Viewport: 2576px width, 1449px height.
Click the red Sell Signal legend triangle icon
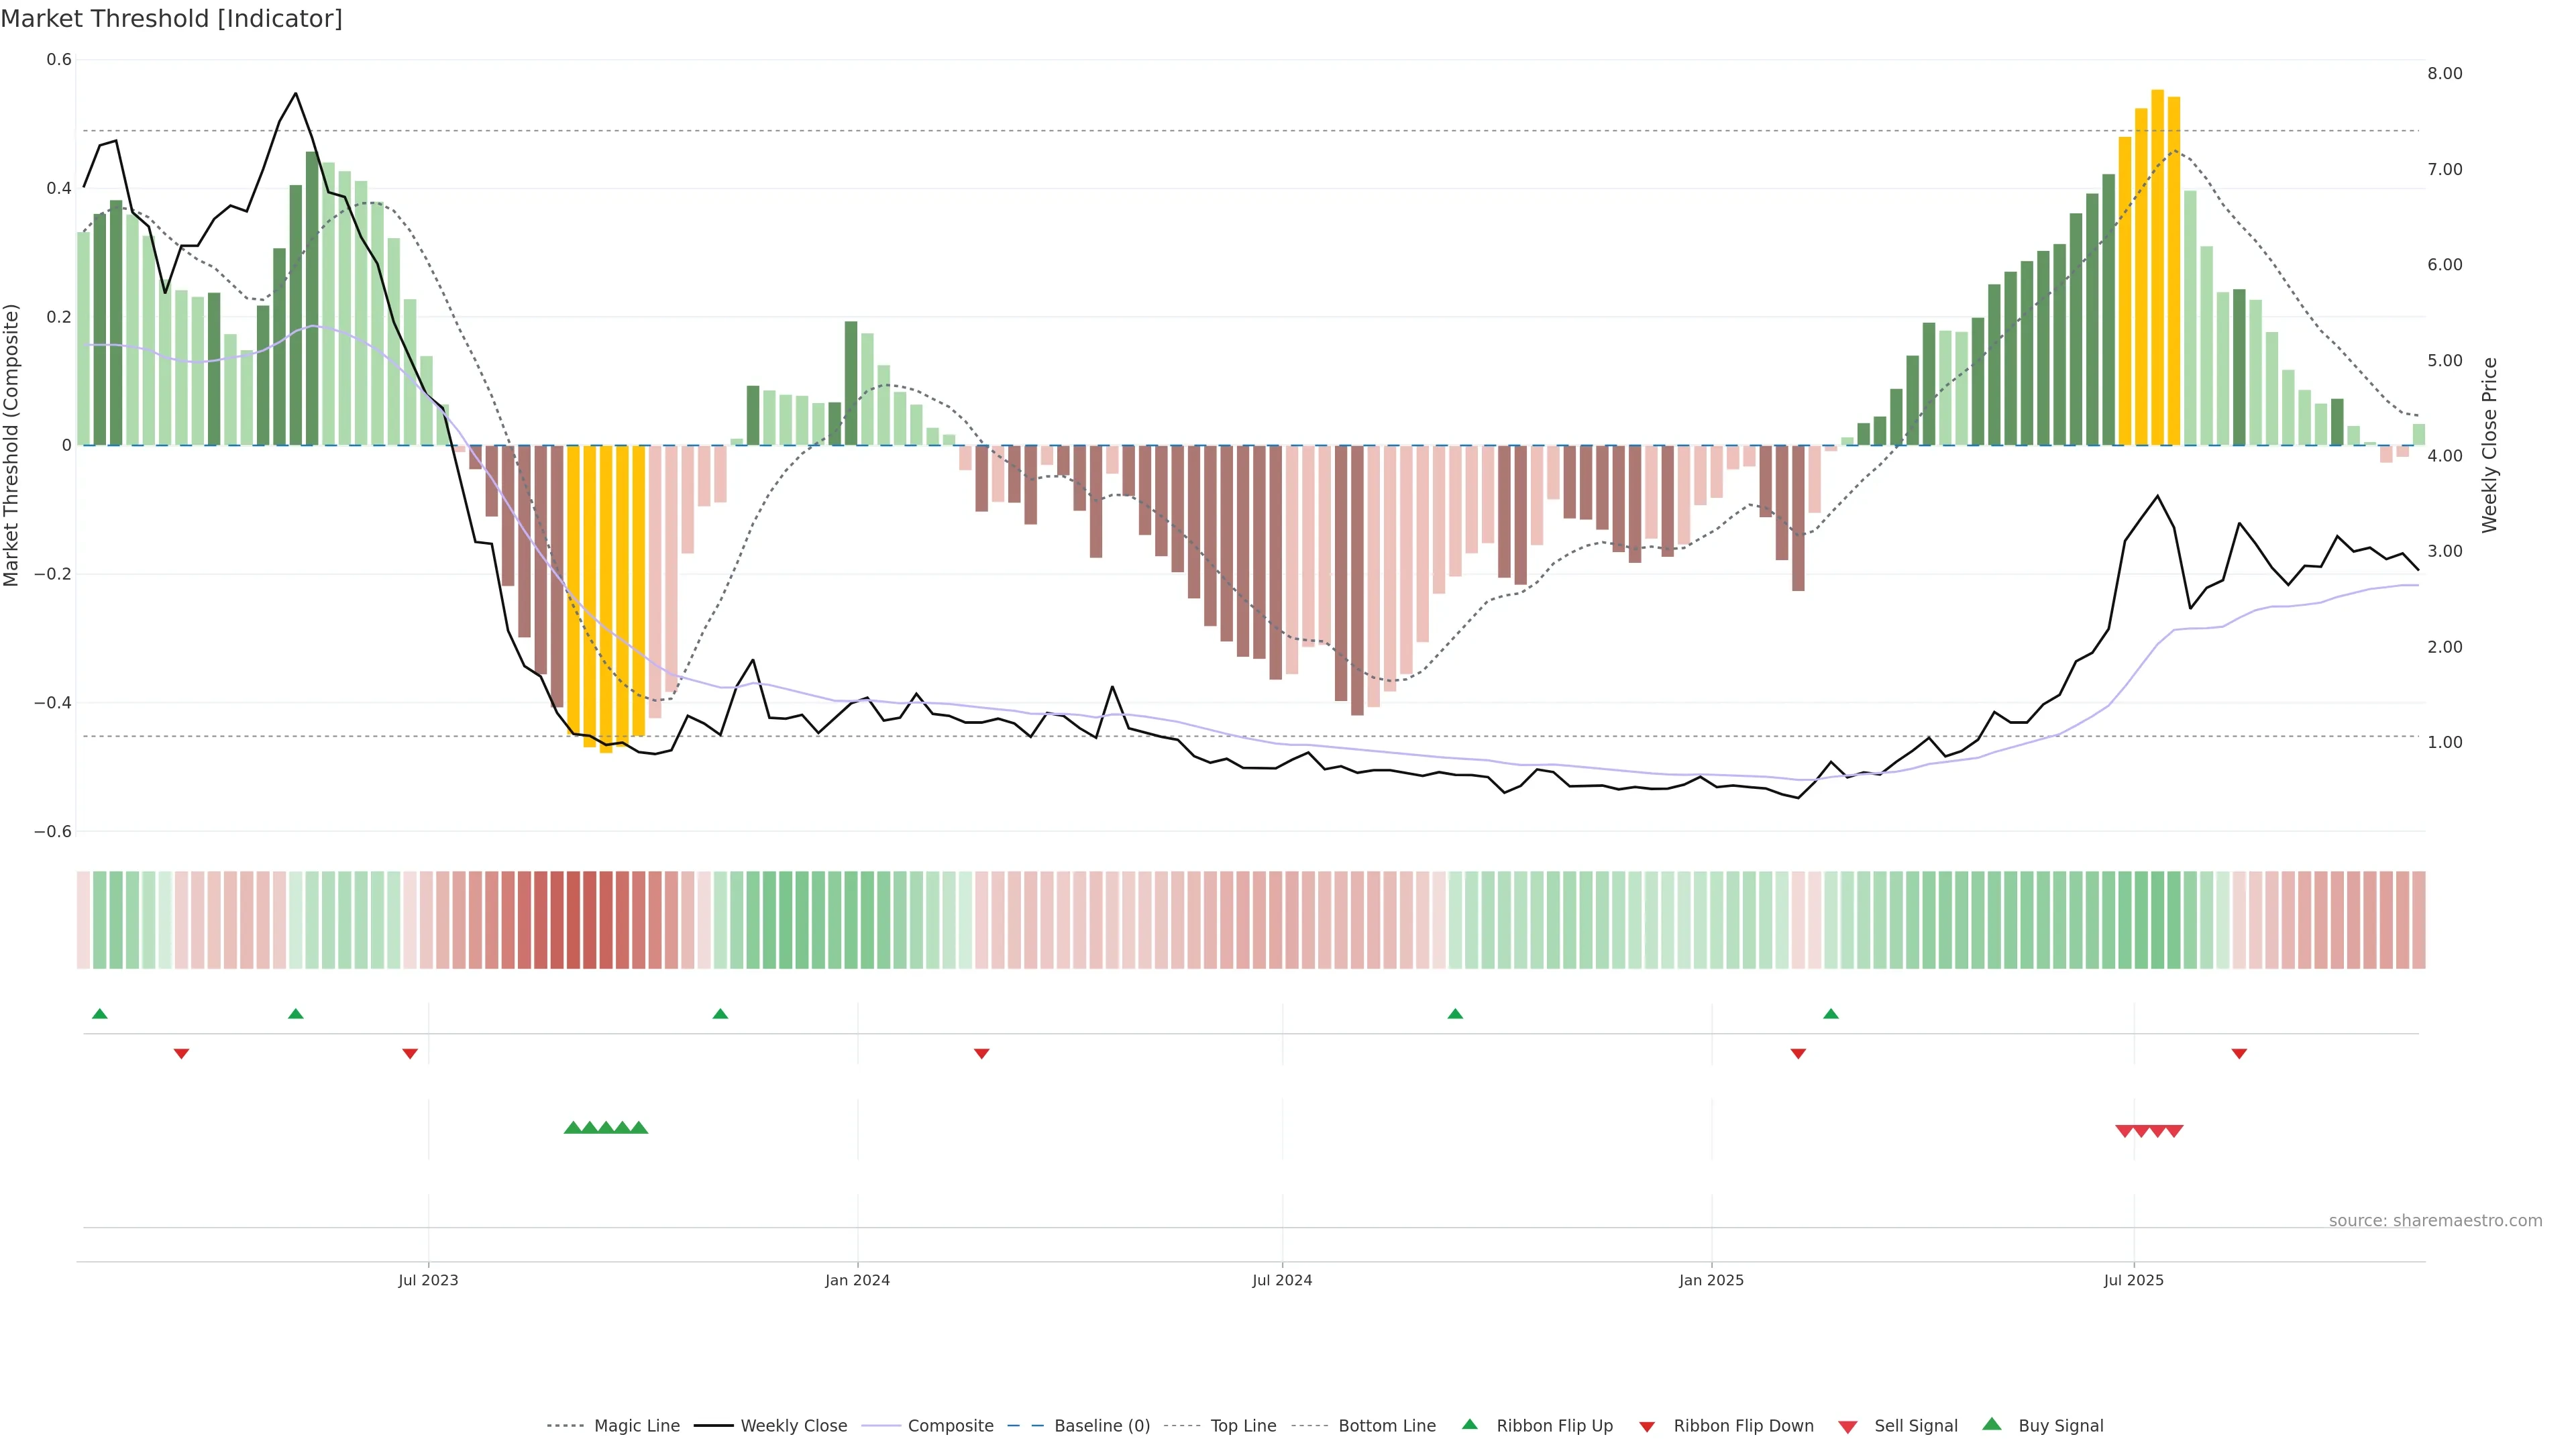(x=1847, y=1426)
